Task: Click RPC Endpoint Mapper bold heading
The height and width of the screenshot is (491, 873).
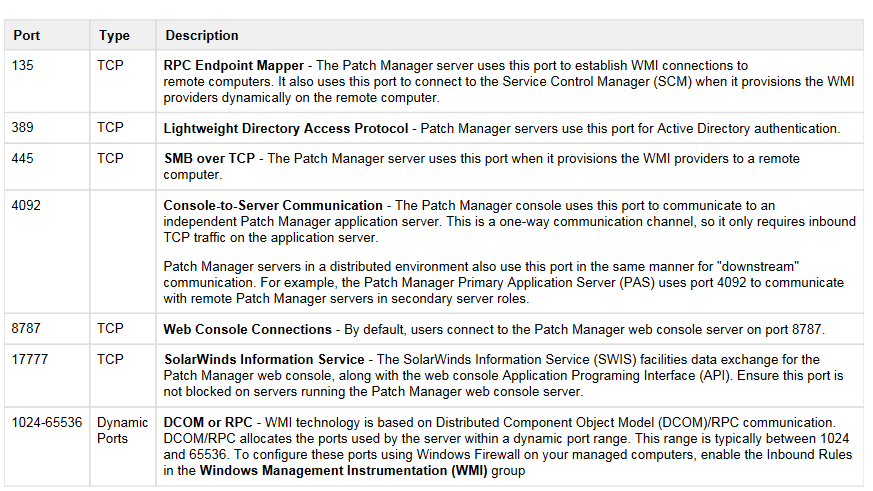Action: point(233,66)
